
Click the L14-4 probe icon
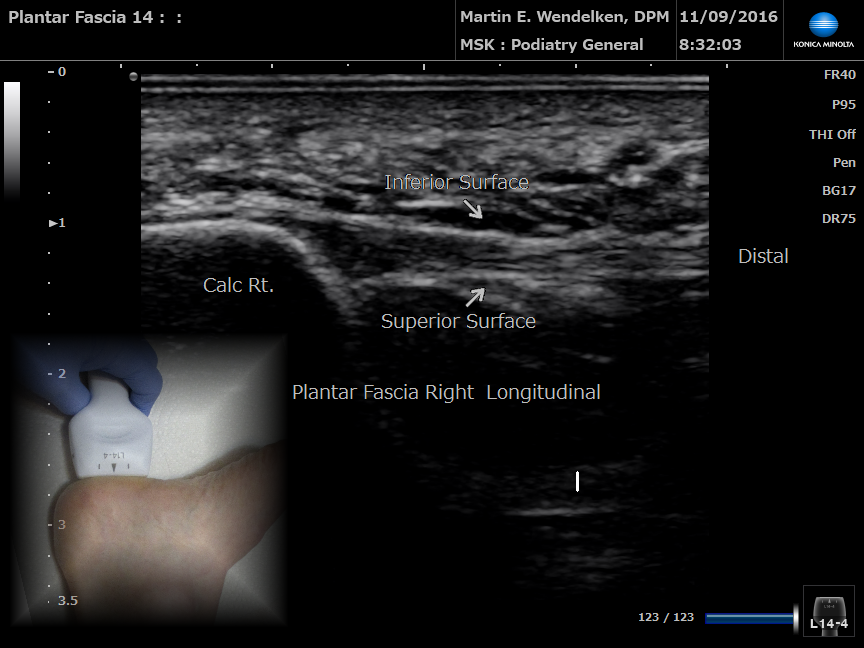pos(829,610)
